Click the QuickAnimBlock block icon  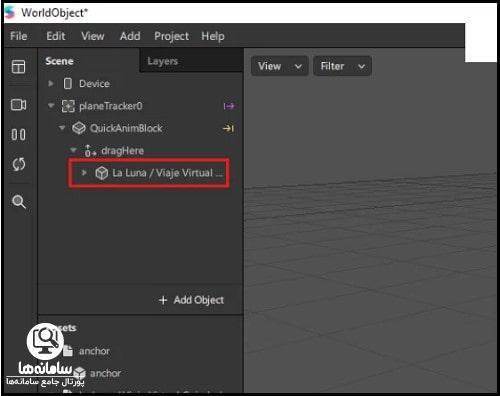click(x=79, y=128)
